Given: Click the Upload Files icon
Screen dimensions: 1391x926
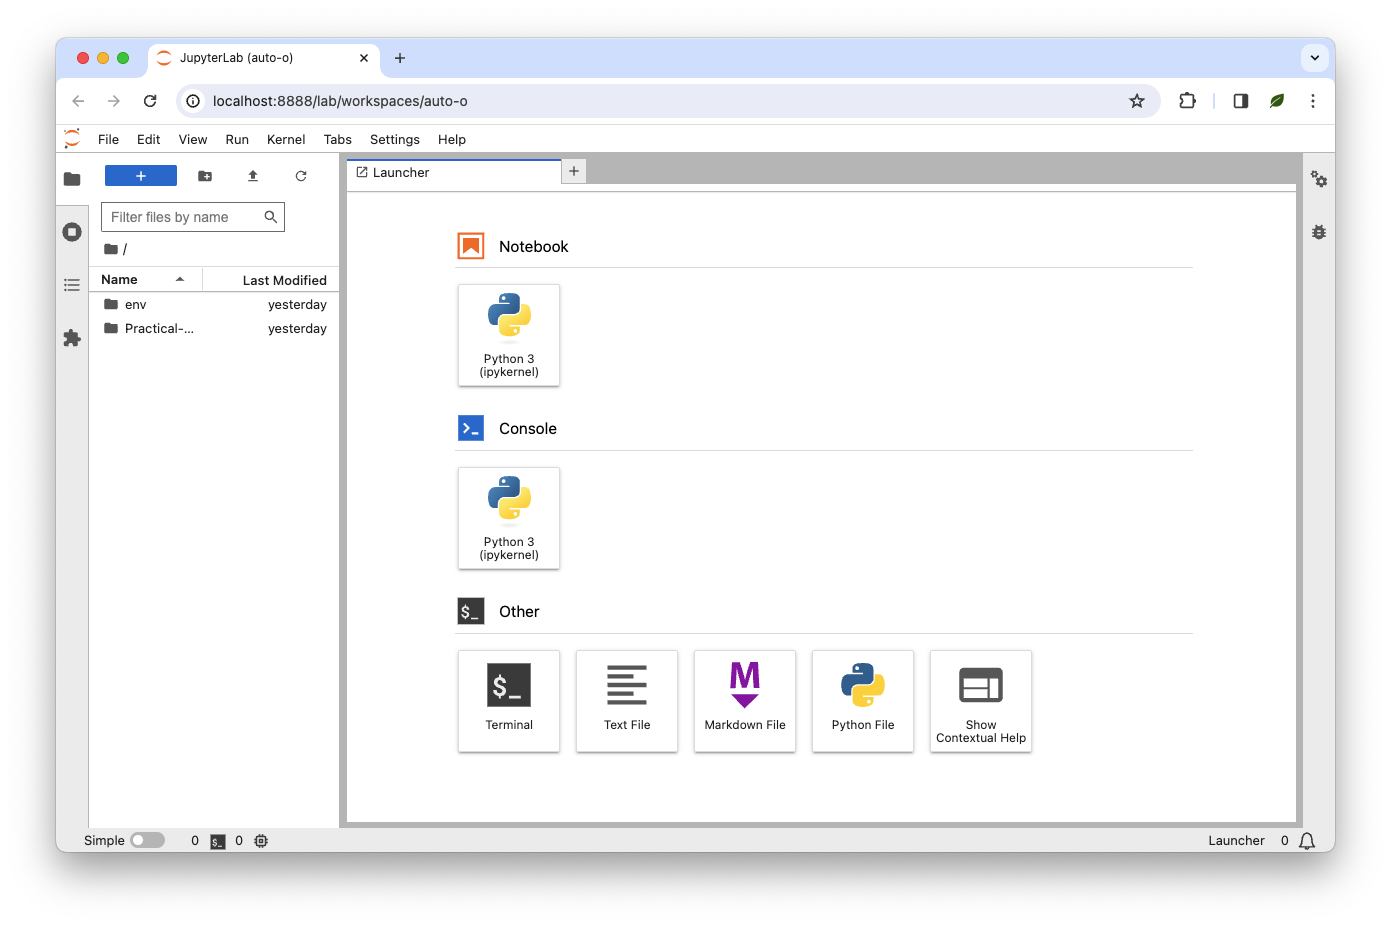Looking at the screenshot, I should click(x=253, y=176).
